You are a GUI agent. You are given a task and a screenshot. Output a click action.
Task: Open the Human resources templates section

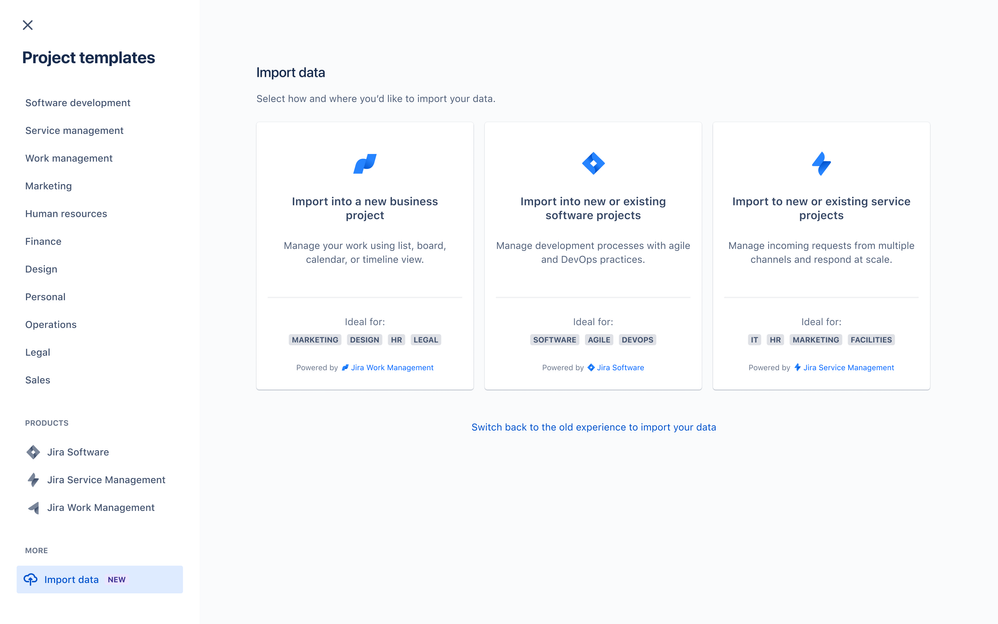(66, 213)
